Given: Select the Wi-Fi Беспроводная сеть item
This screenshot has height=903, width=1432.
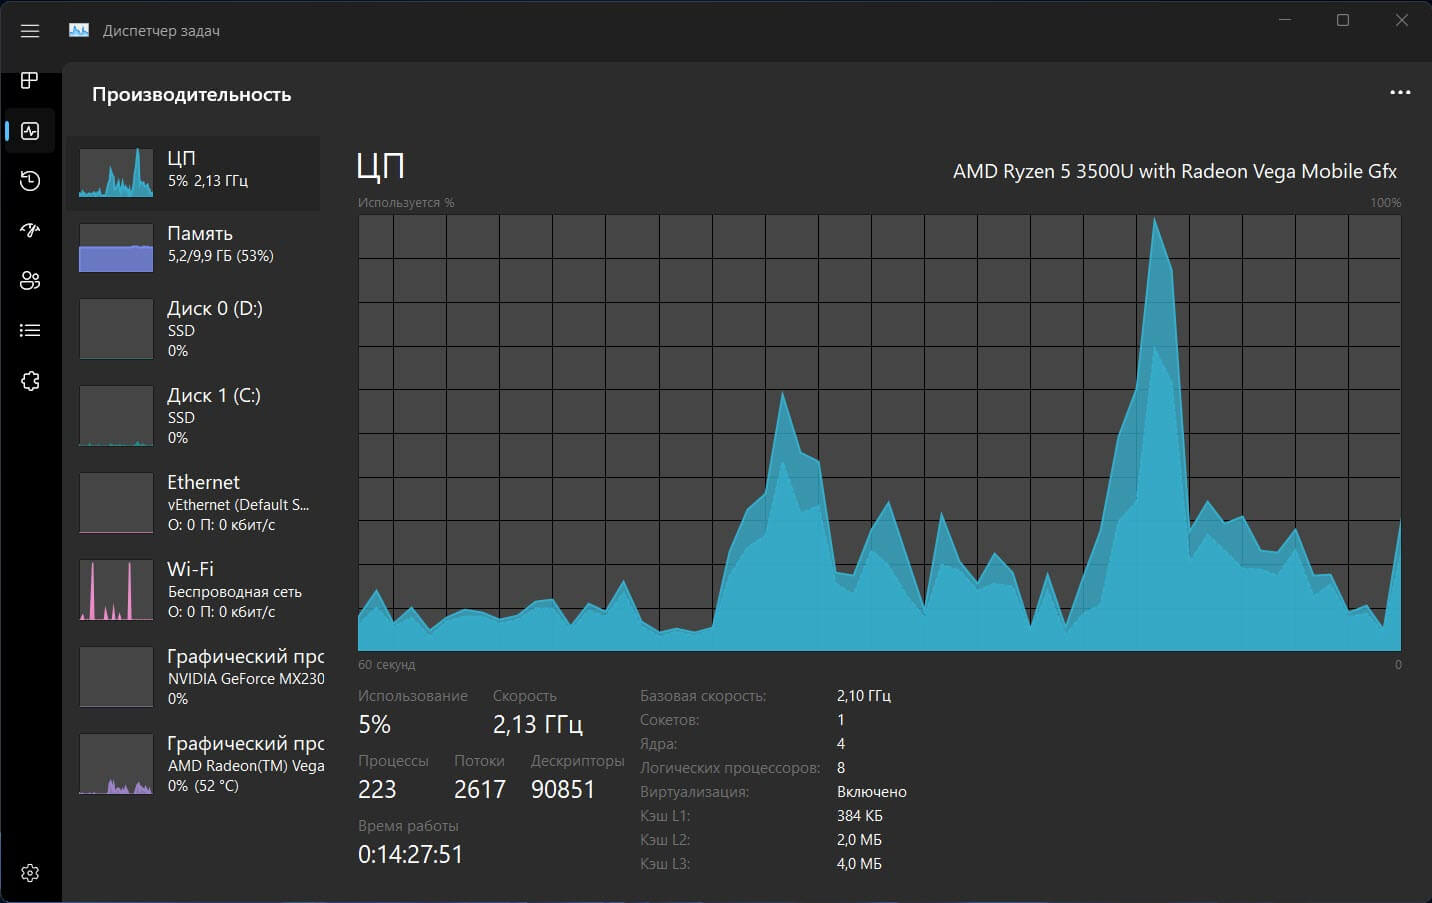Looking at the screenshot, I should tap(194, 589).
